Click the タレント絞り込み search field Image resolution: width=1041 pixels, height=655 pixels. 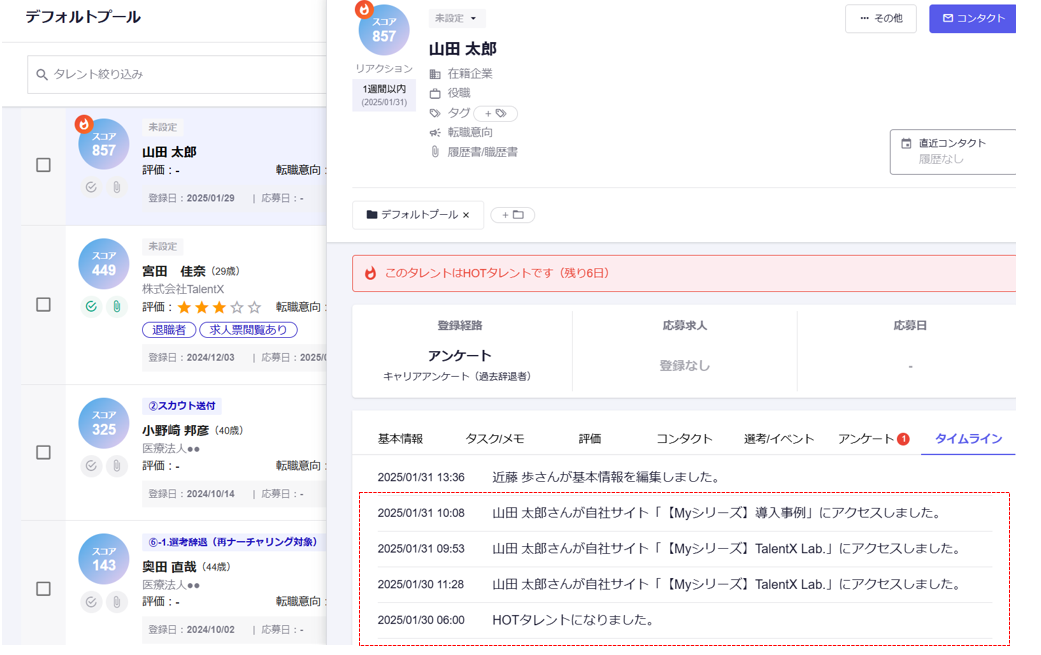coord(180,74)
